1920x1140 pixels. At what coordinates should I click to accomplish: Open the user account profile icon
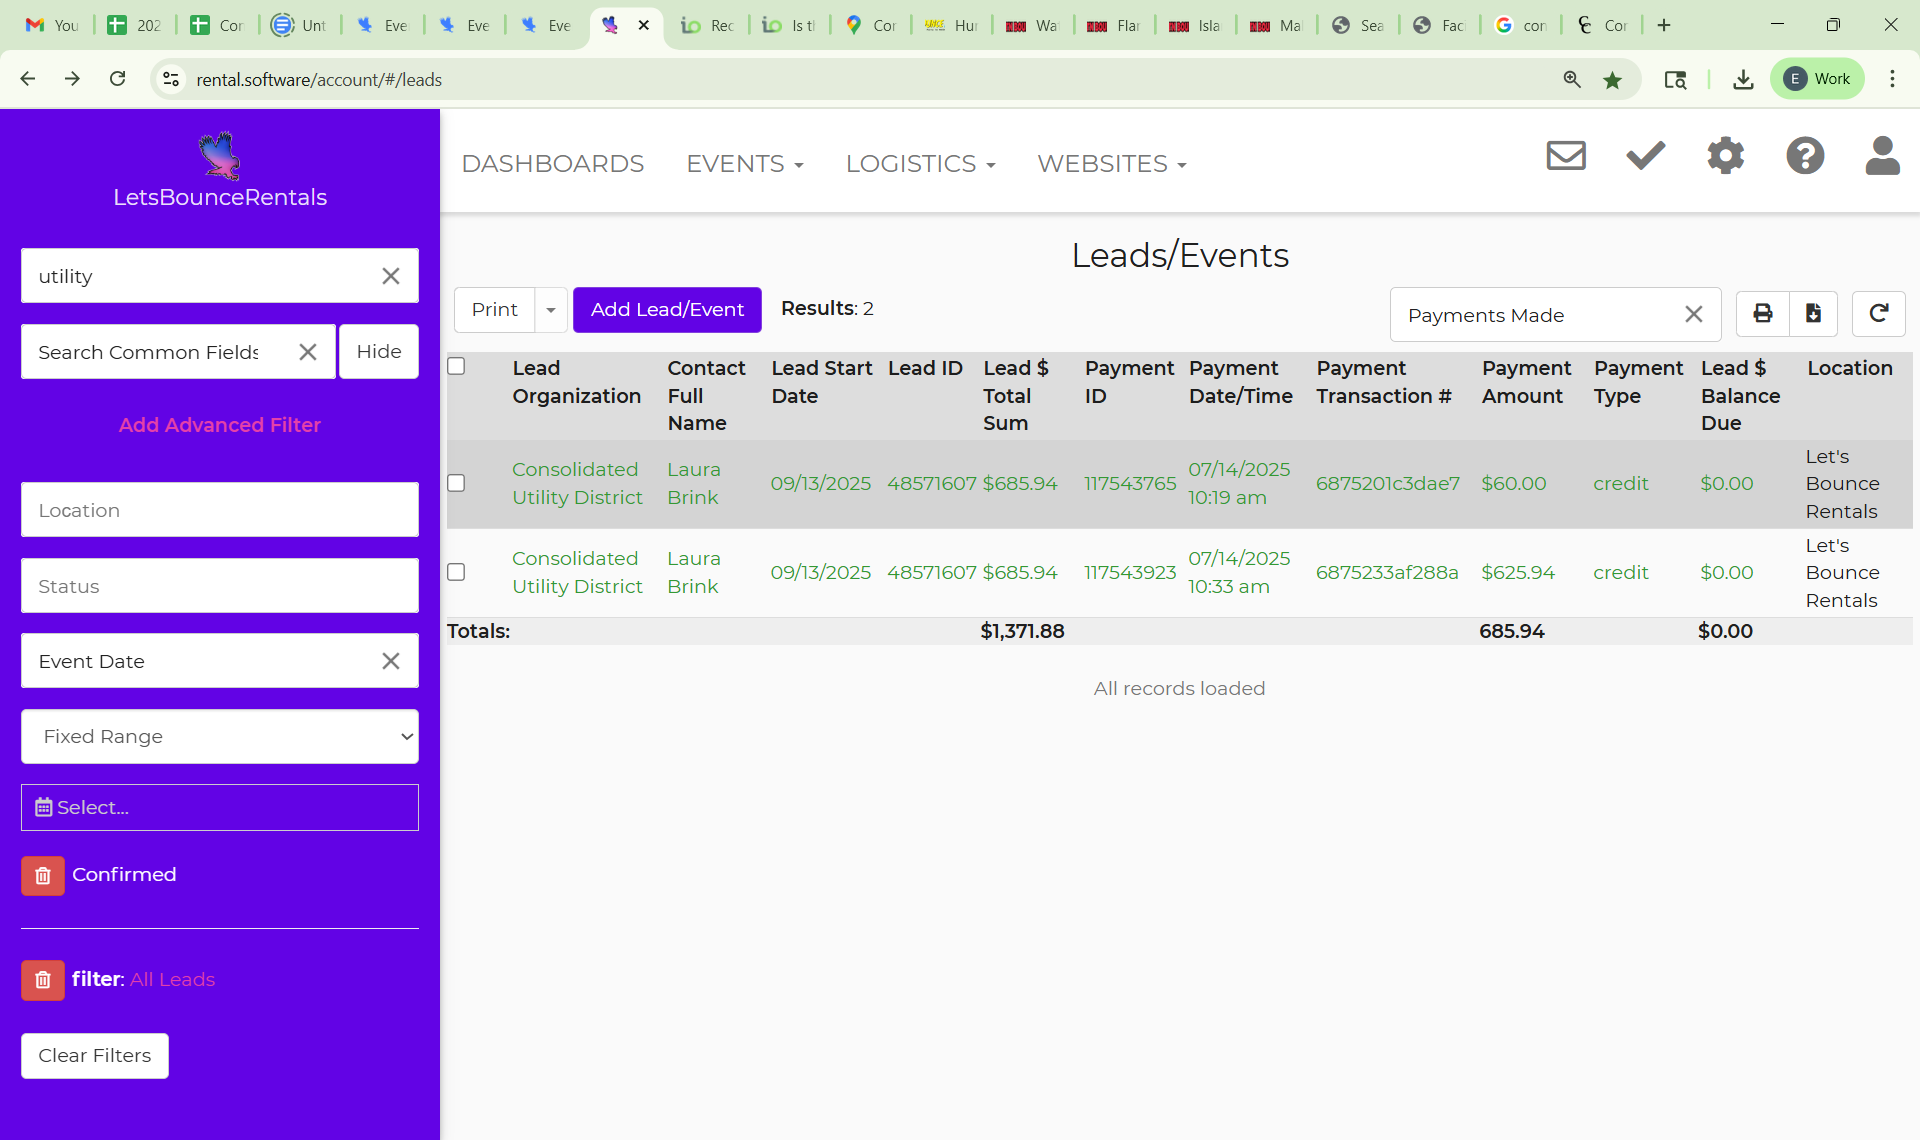[1882, 156]
